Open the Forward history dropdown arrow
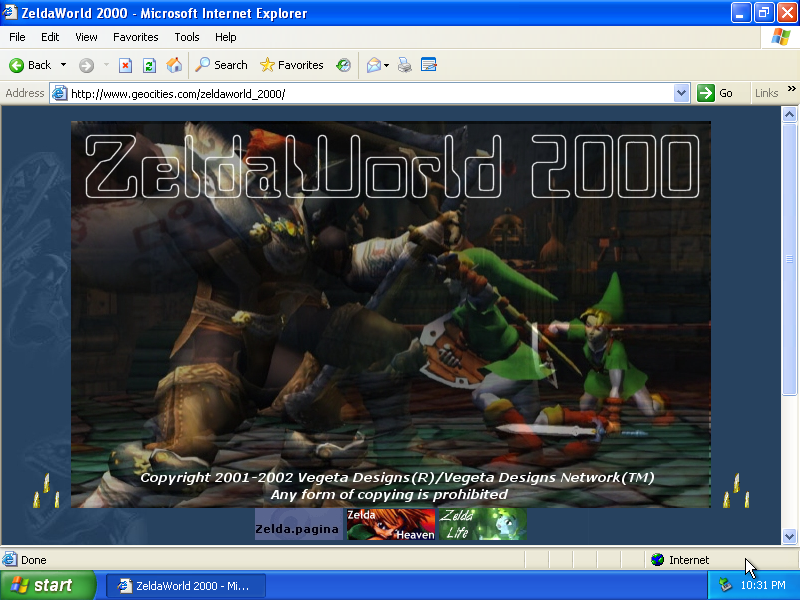This screenshot has width=800, height=600. pos(106,65)
